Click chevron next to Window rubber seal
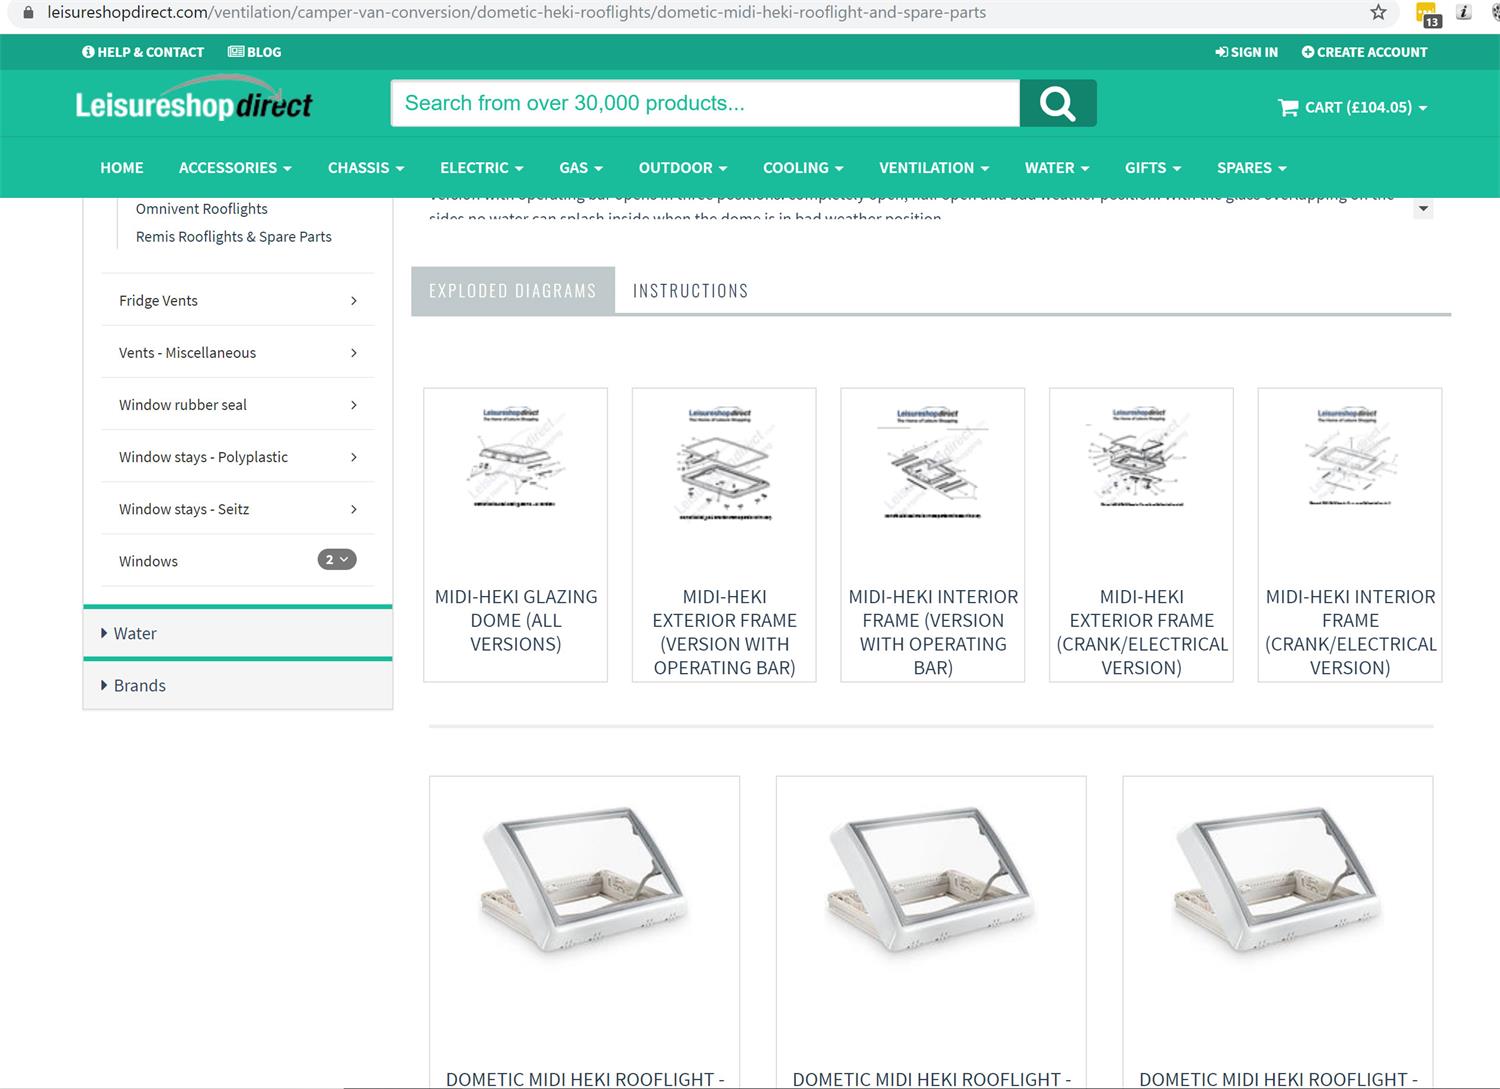 [x=354, y=404]
